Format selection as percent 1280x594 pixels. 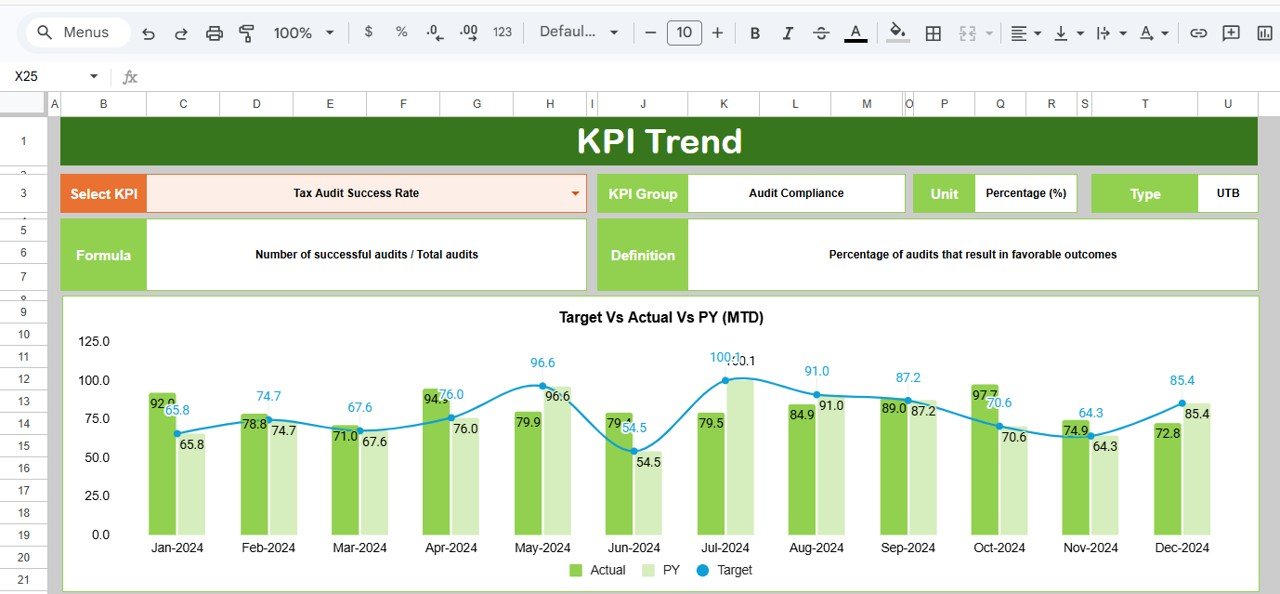point(400,32)
